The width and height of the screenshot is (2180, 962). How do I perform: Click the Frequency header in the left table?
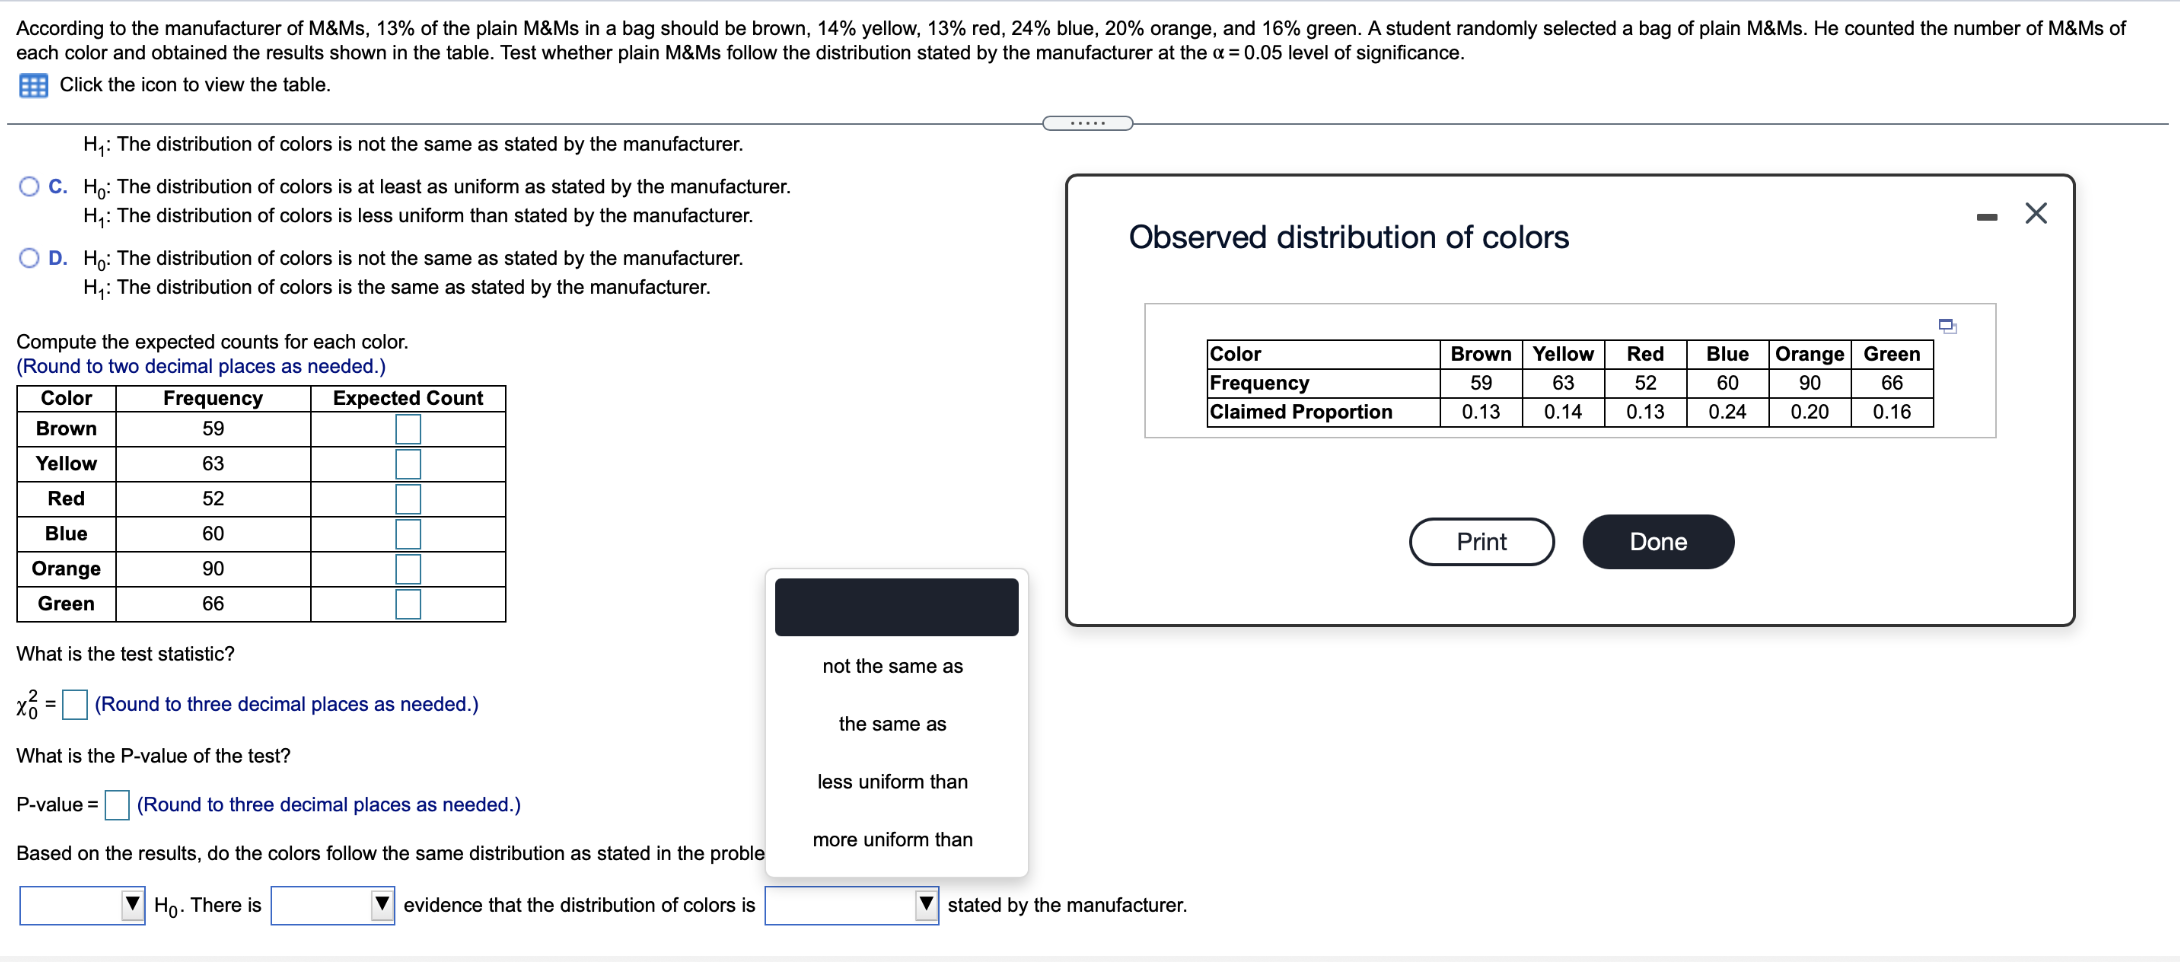click(213, 398)
